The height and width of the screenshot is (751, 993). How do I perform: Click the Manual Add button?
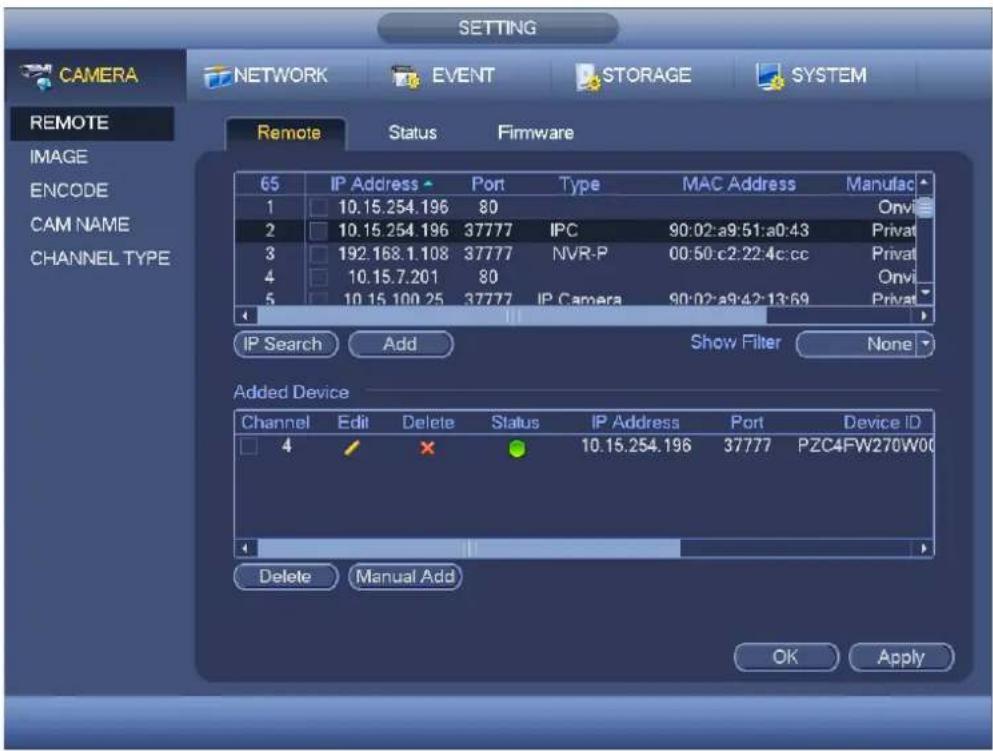(x=405, y=577)
